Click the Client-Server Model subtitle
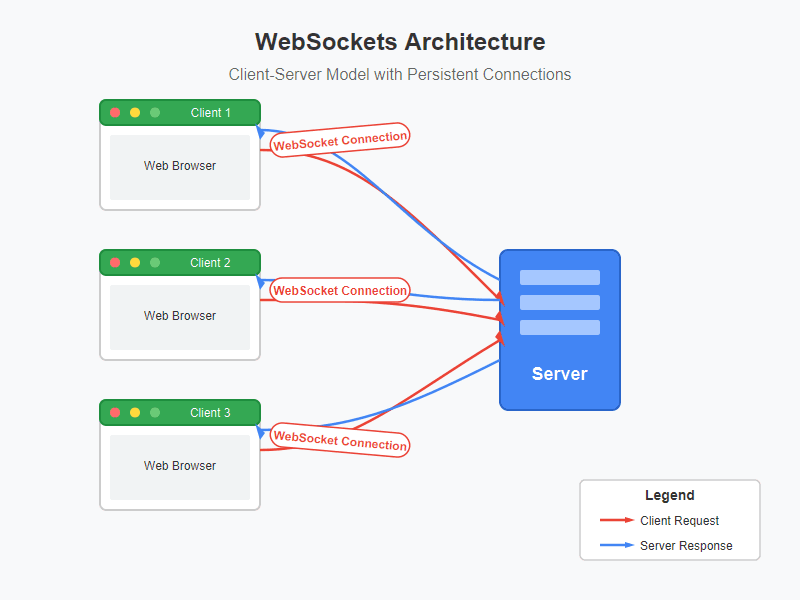 coord(399,74)
